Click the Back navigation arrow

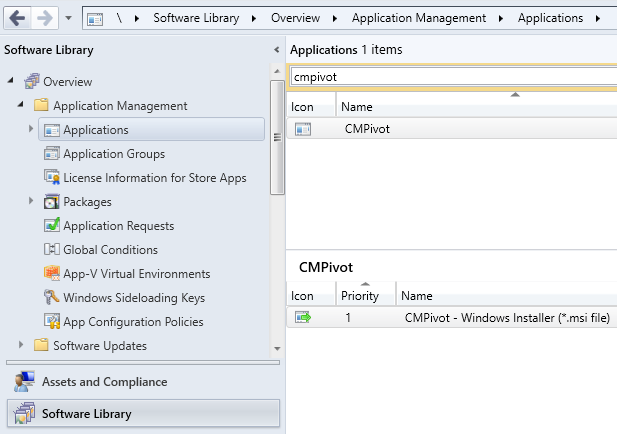pyautogui.click(x=17, y=18)
